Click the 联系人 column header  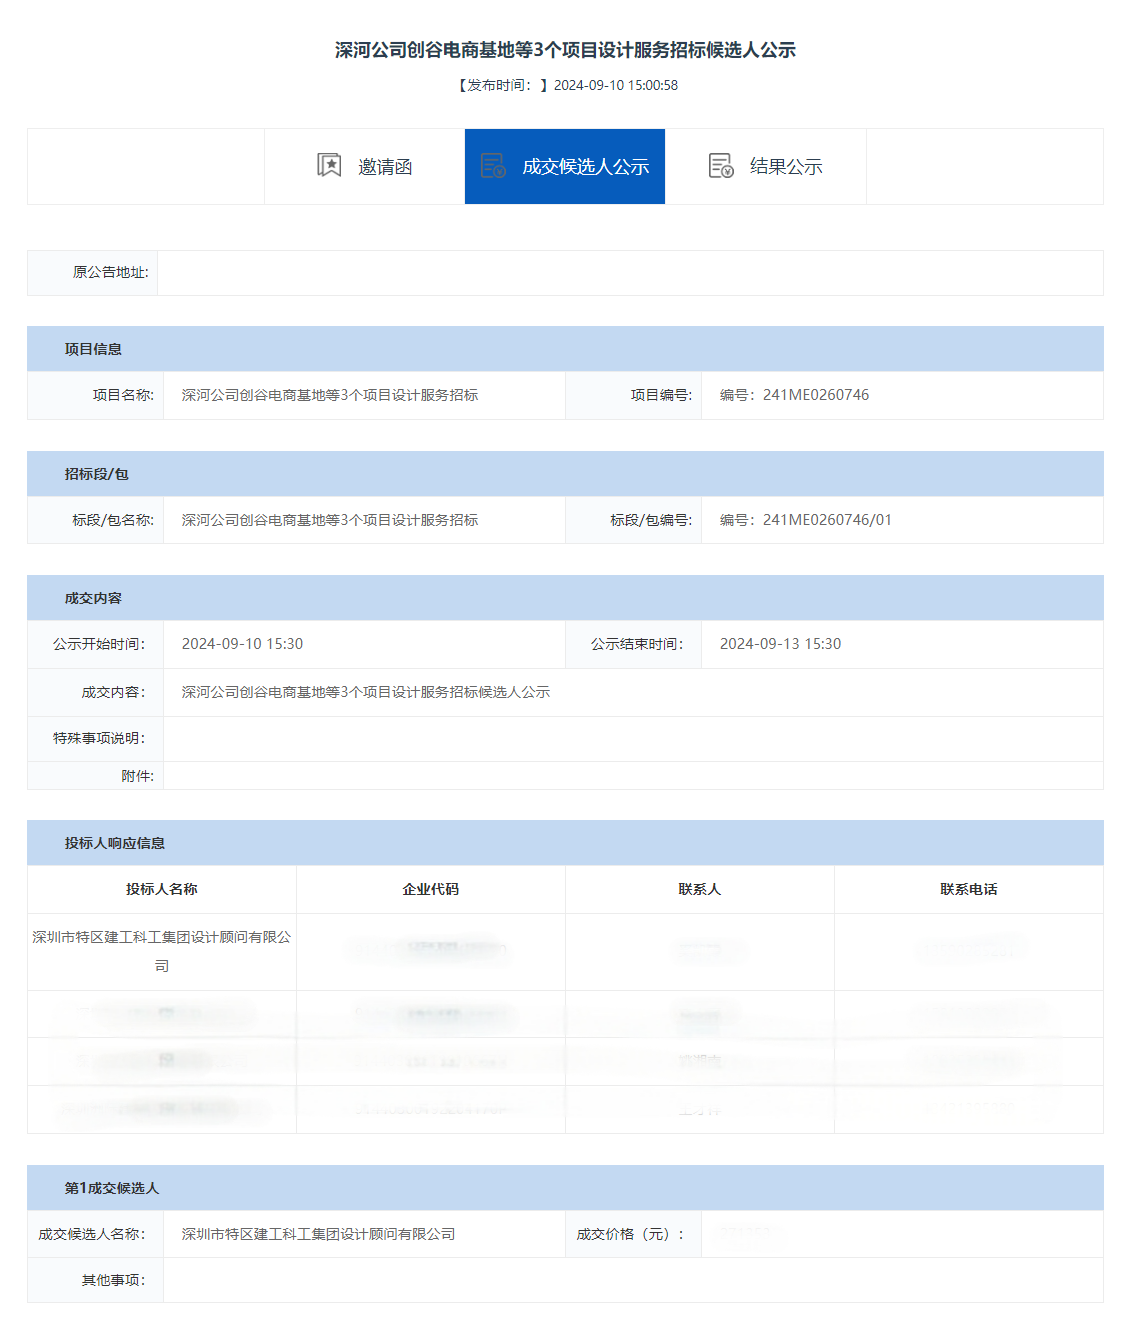tap(700, 889)
